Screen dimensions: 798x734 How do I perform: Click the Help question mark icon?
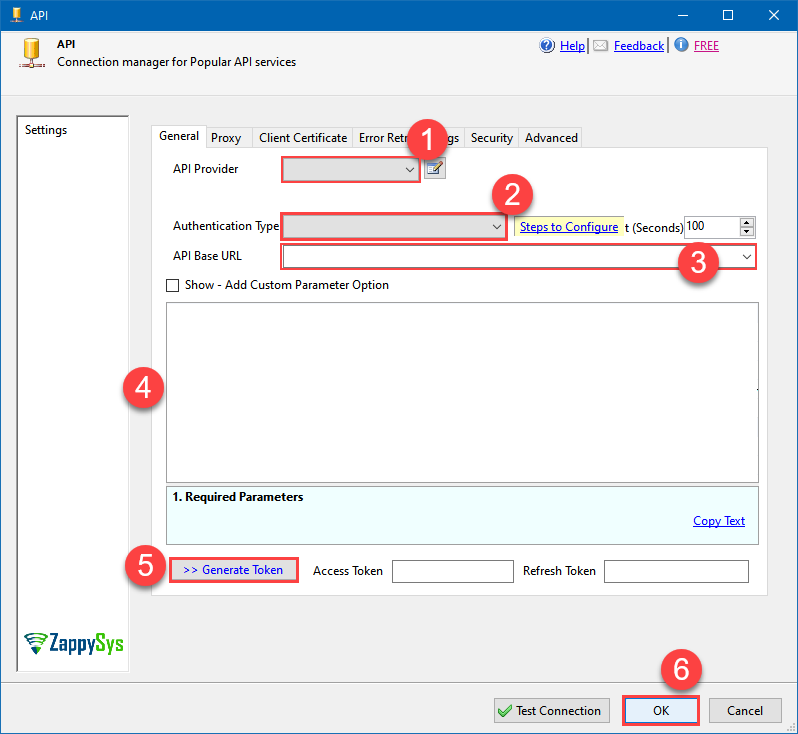(547, 46)
